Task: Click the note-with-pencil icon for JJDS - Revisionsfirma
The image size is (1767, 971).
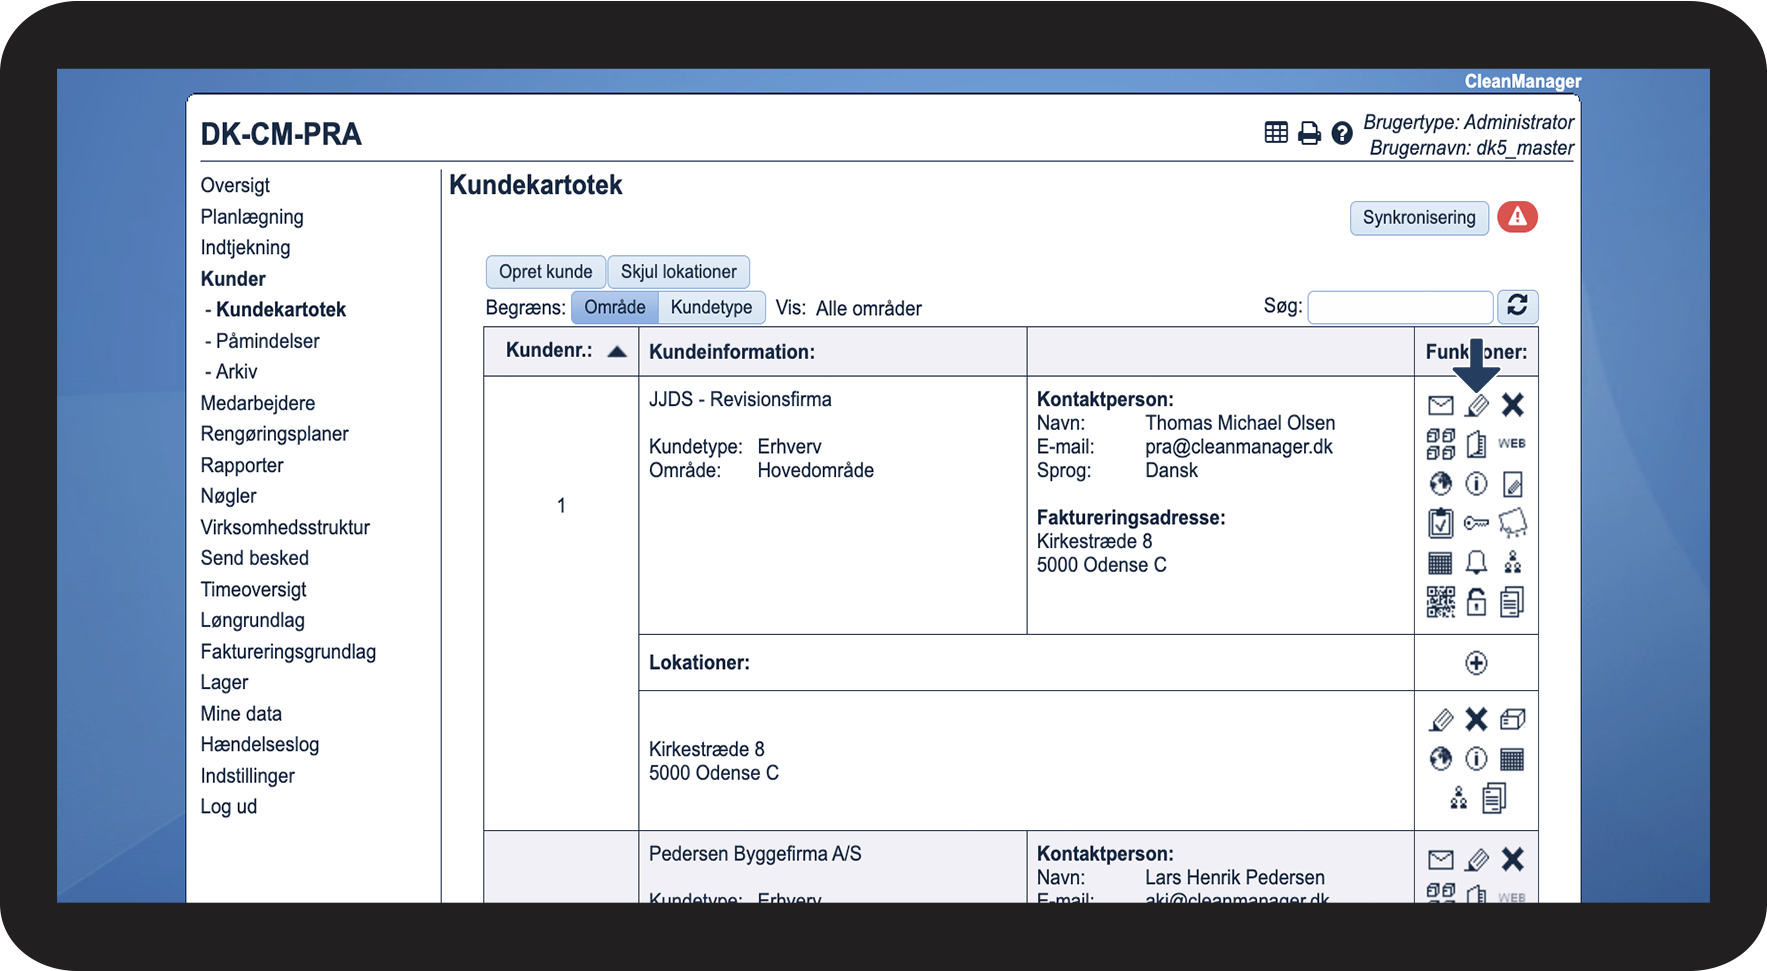Action: tap(1513, 484)
